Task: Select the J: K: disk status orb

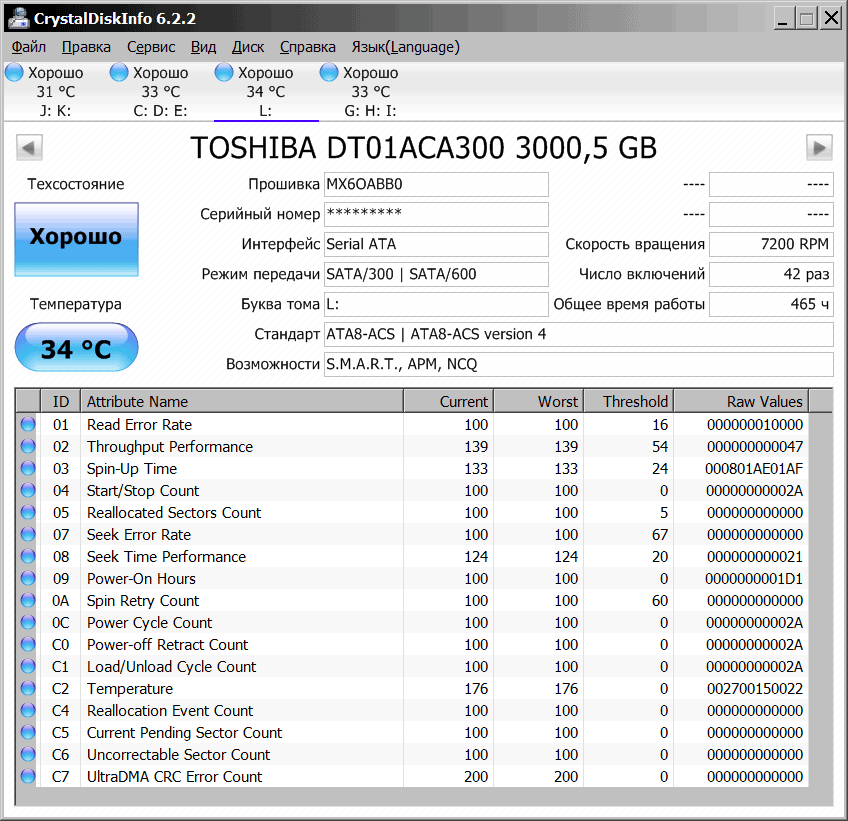Action: [x=14, y=72]
